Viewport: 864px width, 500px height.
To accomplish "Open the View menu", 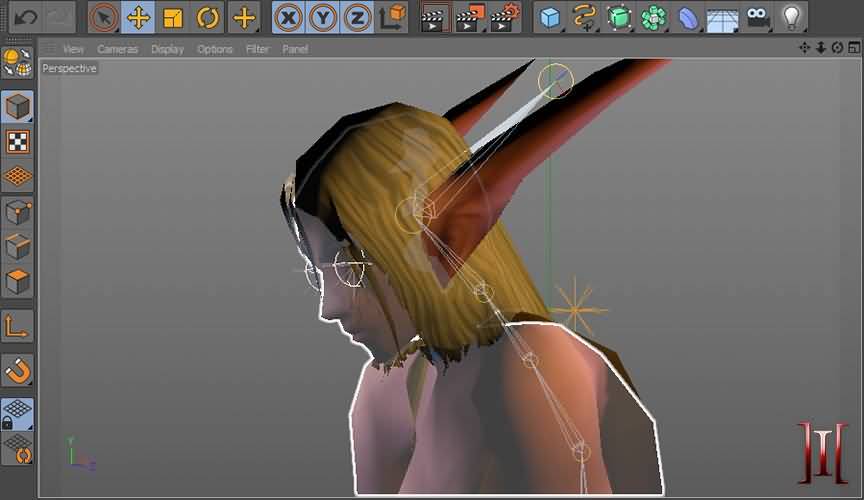I will pos(73,49).
